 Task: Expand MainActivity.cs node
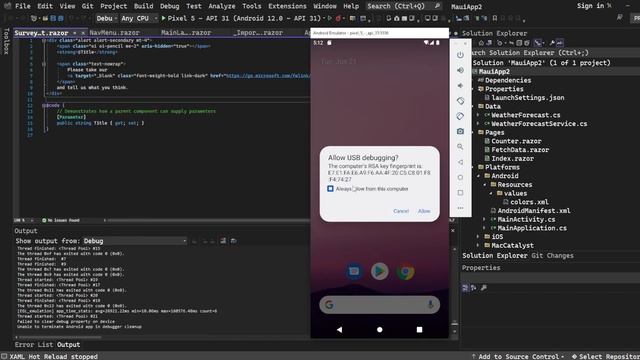[484, 219]
